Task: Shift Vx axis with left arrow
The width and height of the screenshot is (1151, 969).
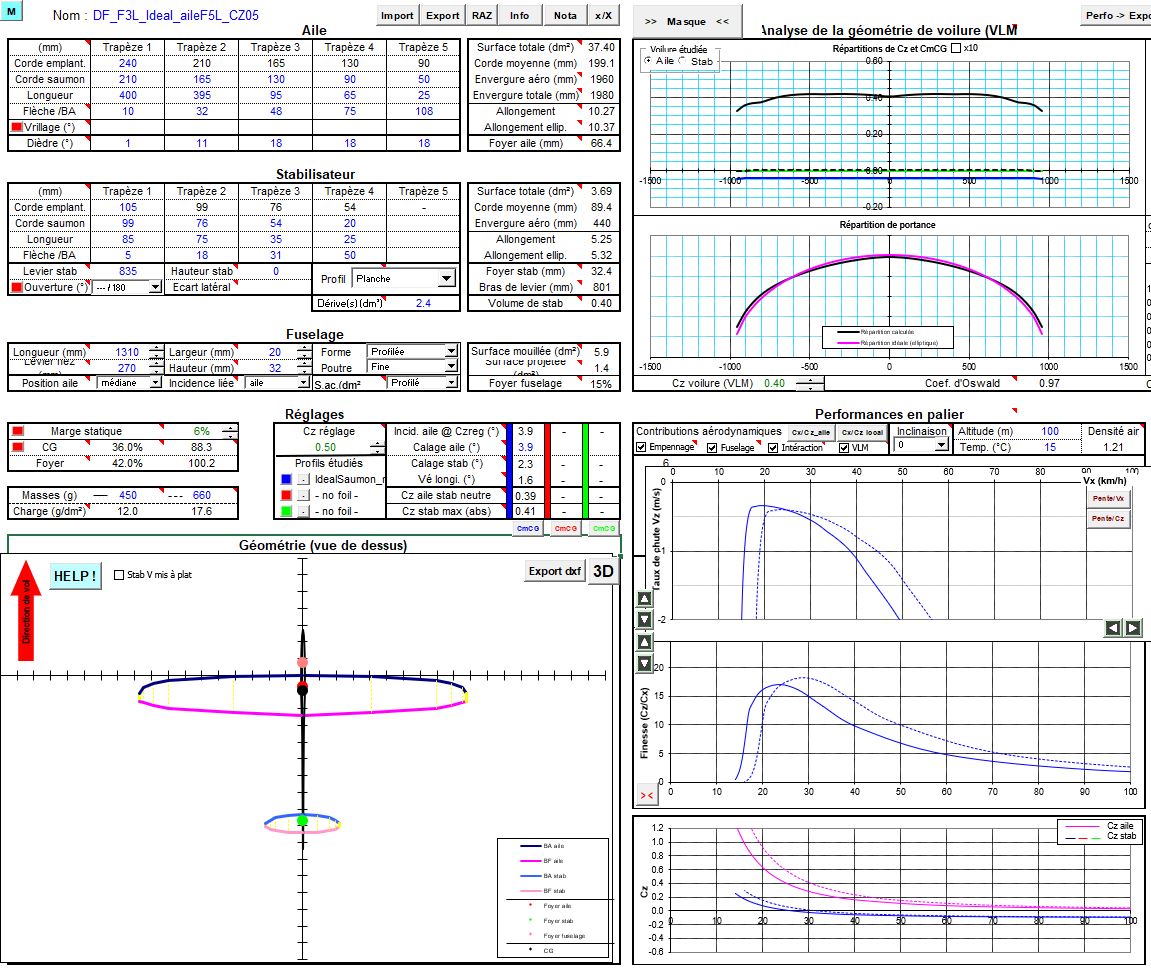Action: click(1114, 628)
